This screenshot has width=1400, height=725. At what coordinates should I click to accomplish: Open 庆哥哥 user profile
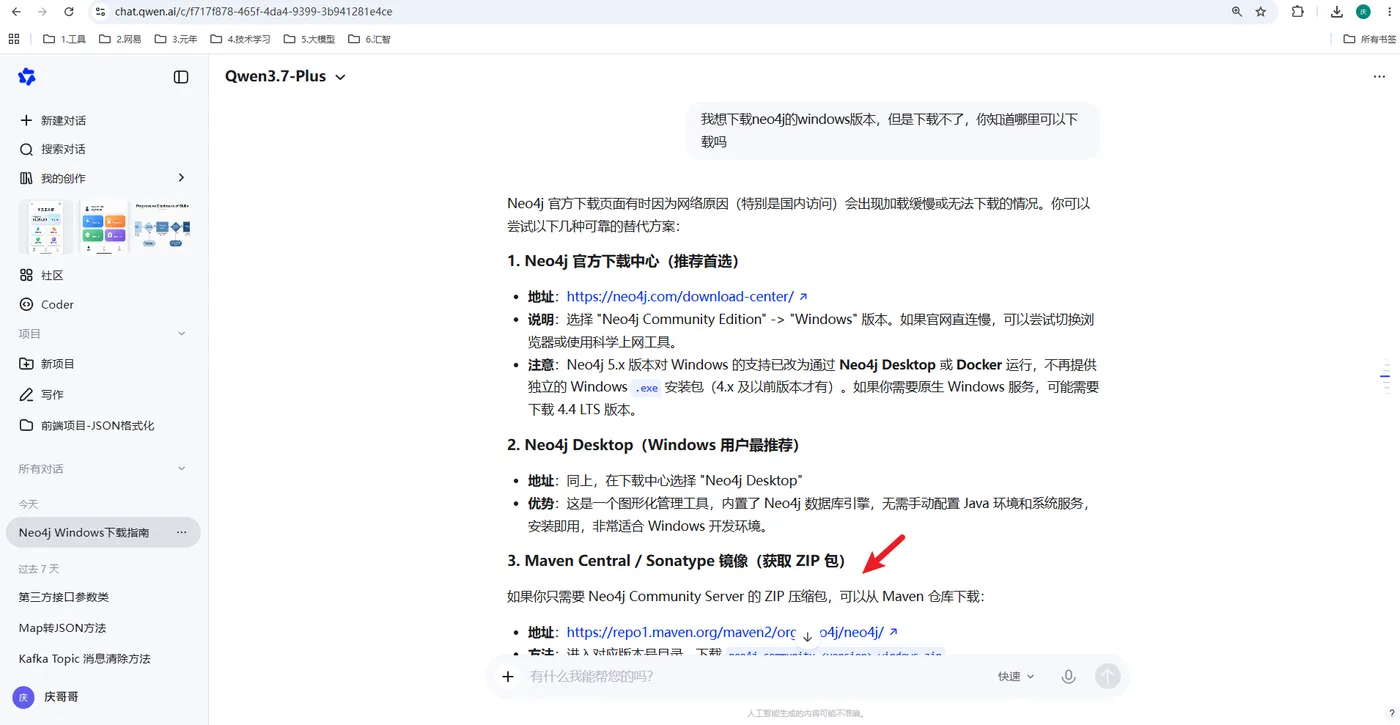click(x=45, y=697)
